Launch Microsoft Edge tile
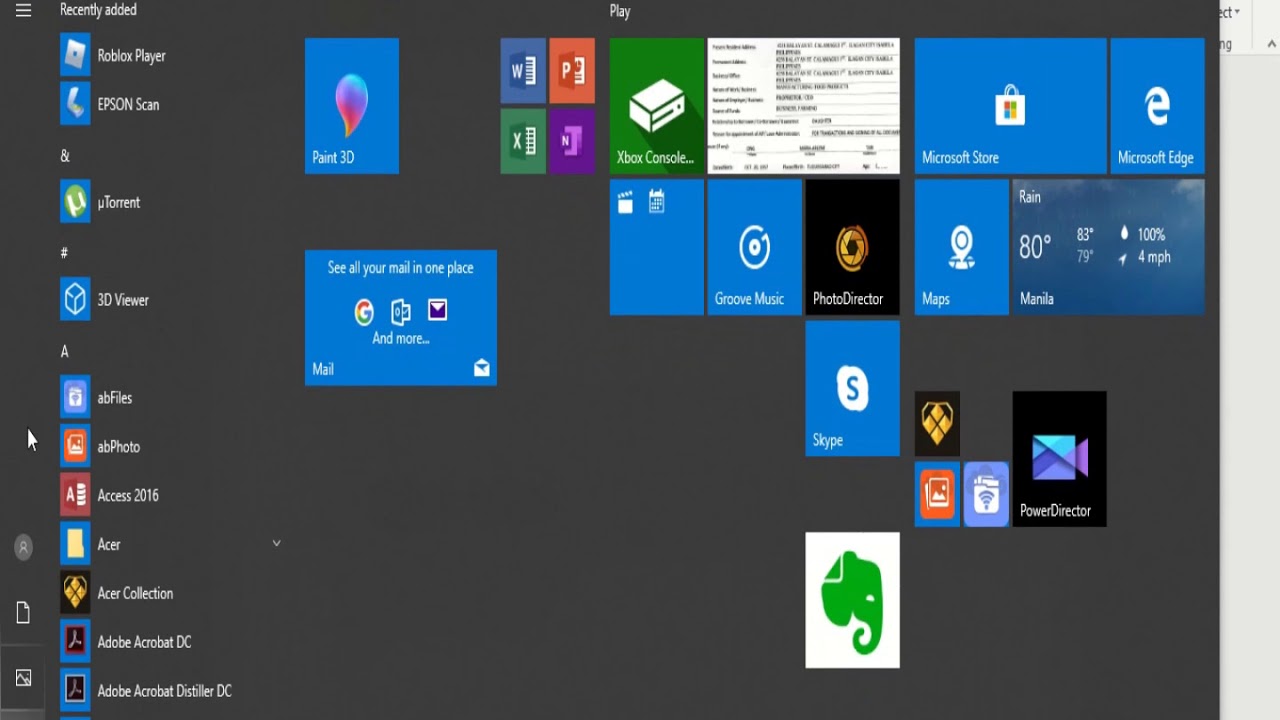Image resolution: width=1280 pixels, height=720 pixels. click(1157, 106)
